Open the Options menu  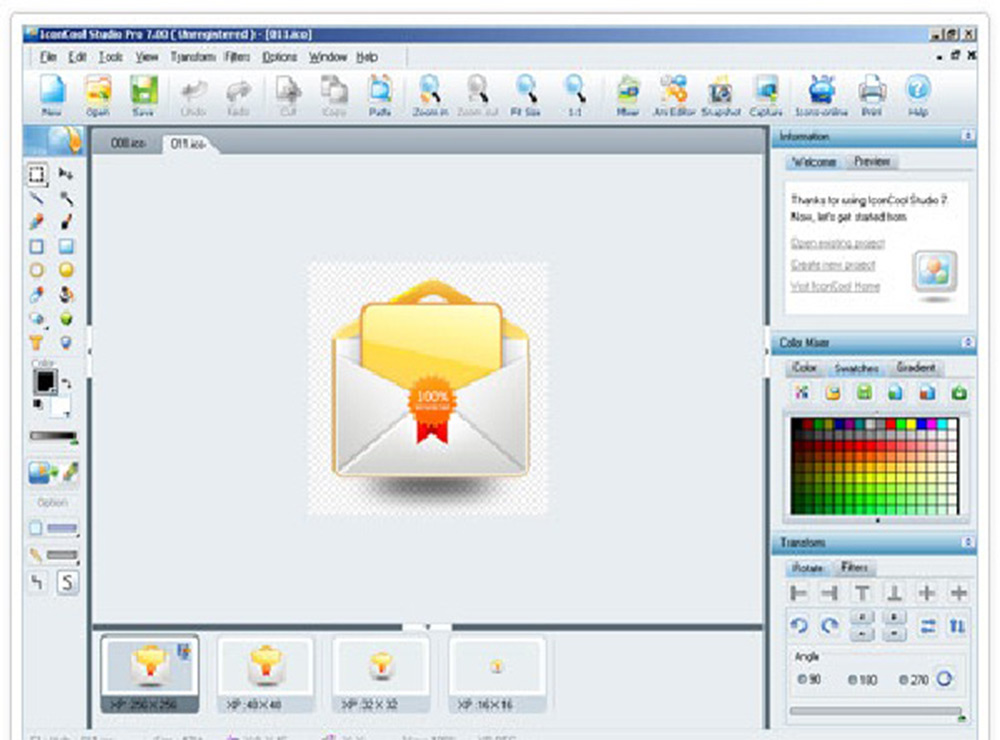(x=279, y=57)
